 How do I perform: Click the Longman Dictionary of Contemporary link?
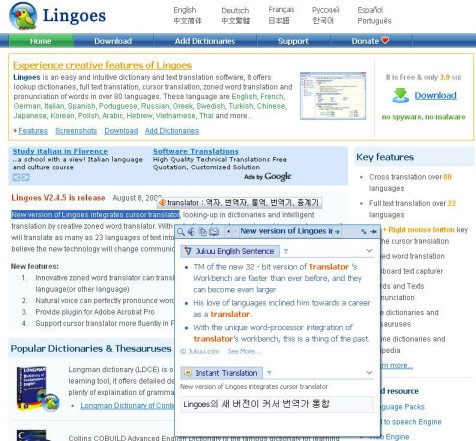[127, 405]
